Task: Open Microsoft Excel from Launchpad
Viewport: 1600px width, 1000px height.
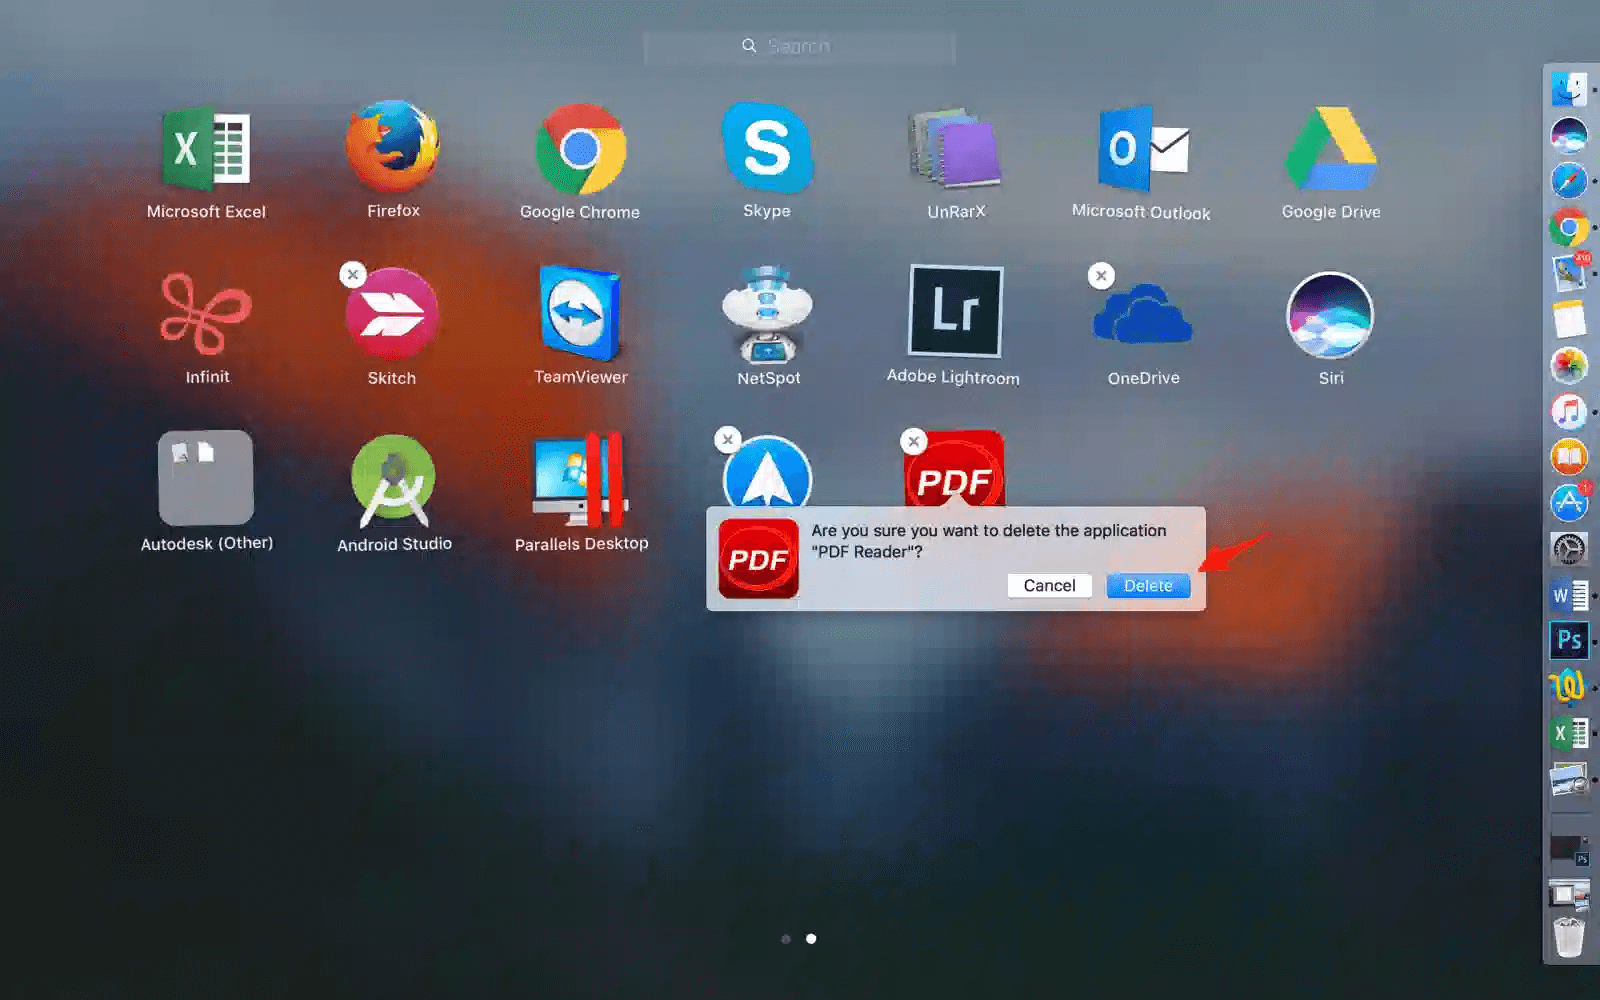Action: pos(206,148)
